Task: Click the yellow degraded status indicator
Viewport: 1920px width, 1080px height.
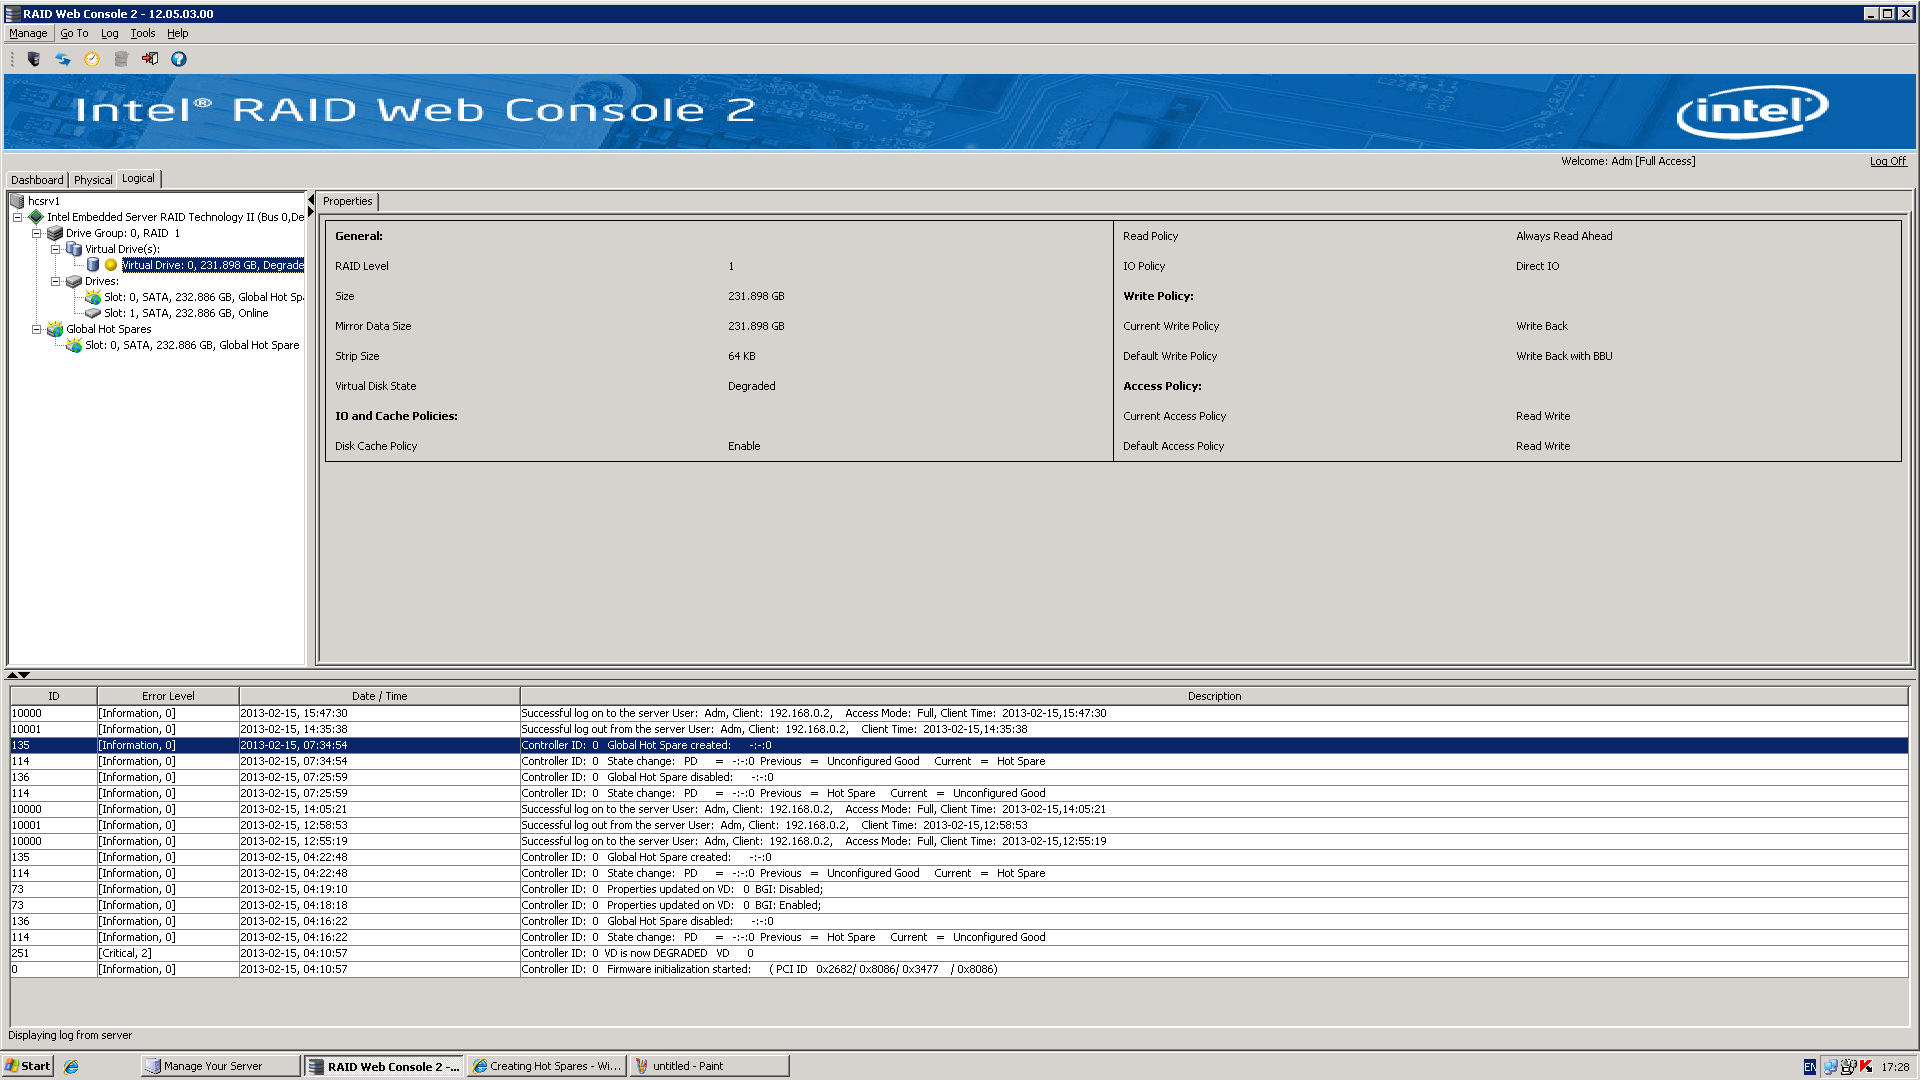Action: pos(111,265)
